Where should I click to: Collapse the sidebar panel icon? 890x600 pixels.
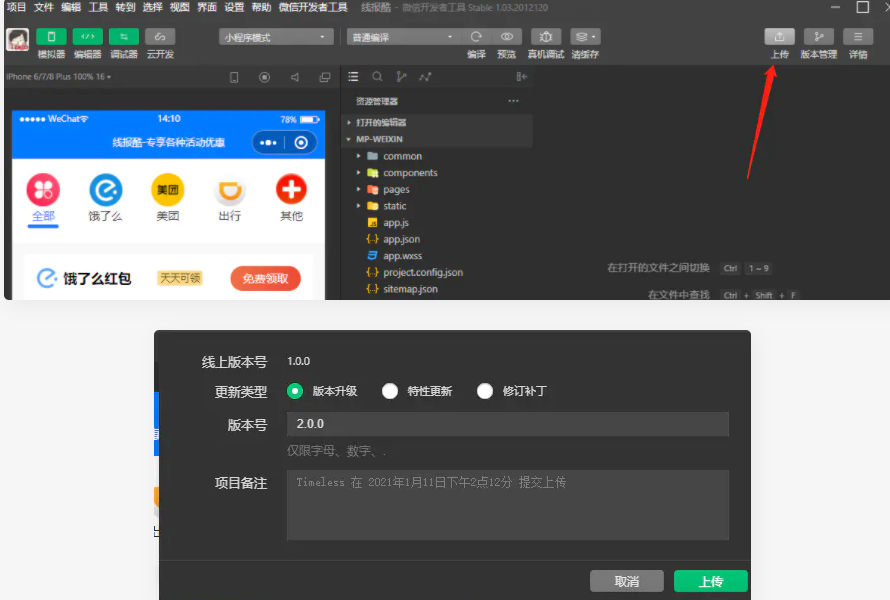click(522, 77)
